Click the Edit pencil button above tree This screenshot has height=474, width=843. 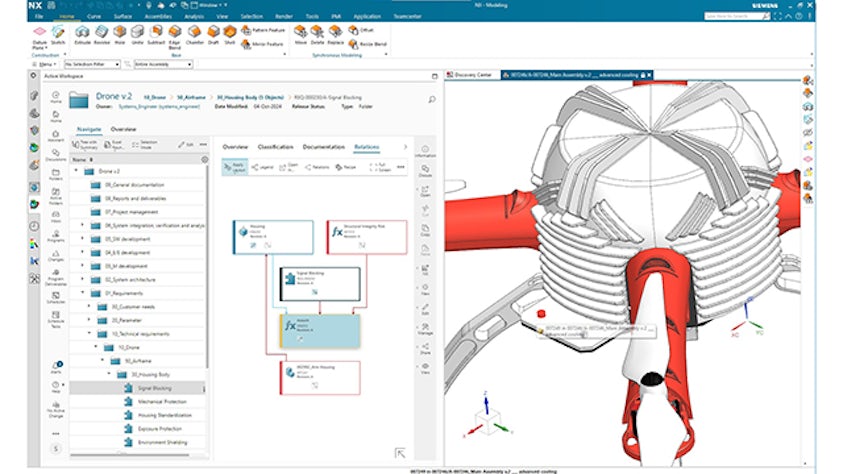(185, 145)
